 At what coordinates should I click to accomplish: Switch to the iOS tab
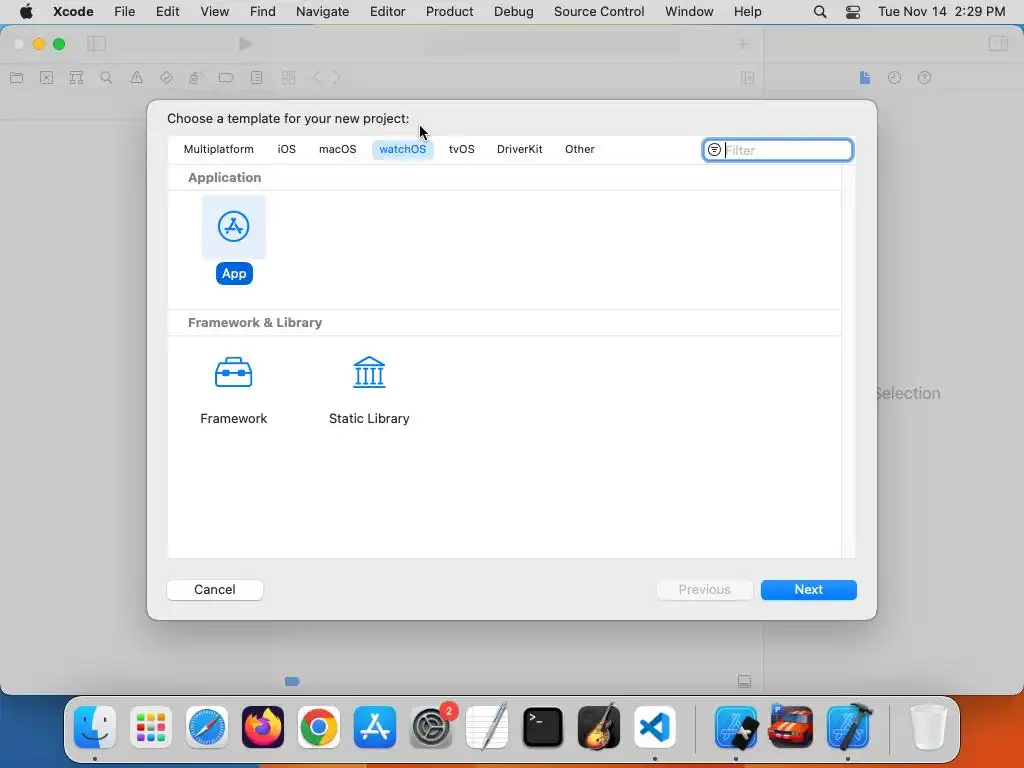tap(286, 149)
